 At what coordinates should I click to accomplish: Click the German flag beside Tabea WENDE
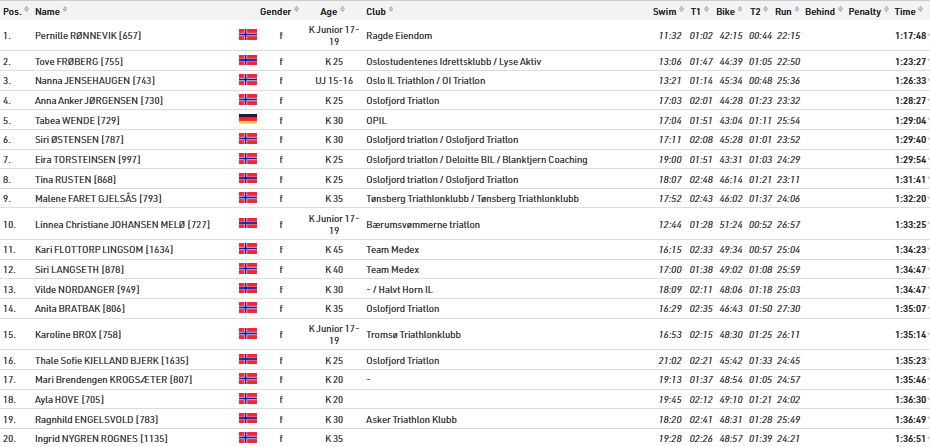point(247,120)
